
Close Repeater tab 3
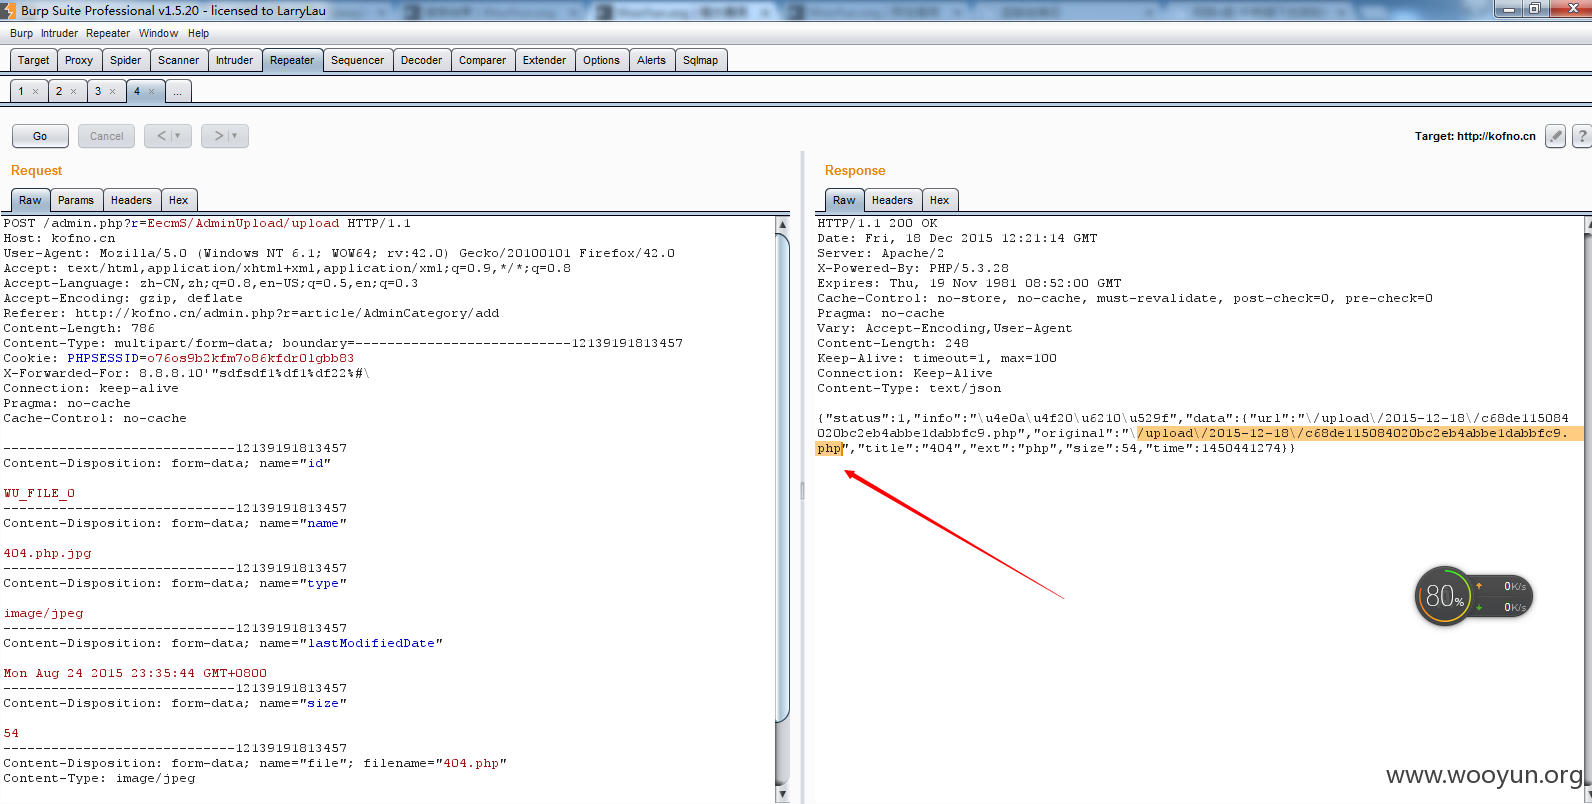tap(112, 92)
